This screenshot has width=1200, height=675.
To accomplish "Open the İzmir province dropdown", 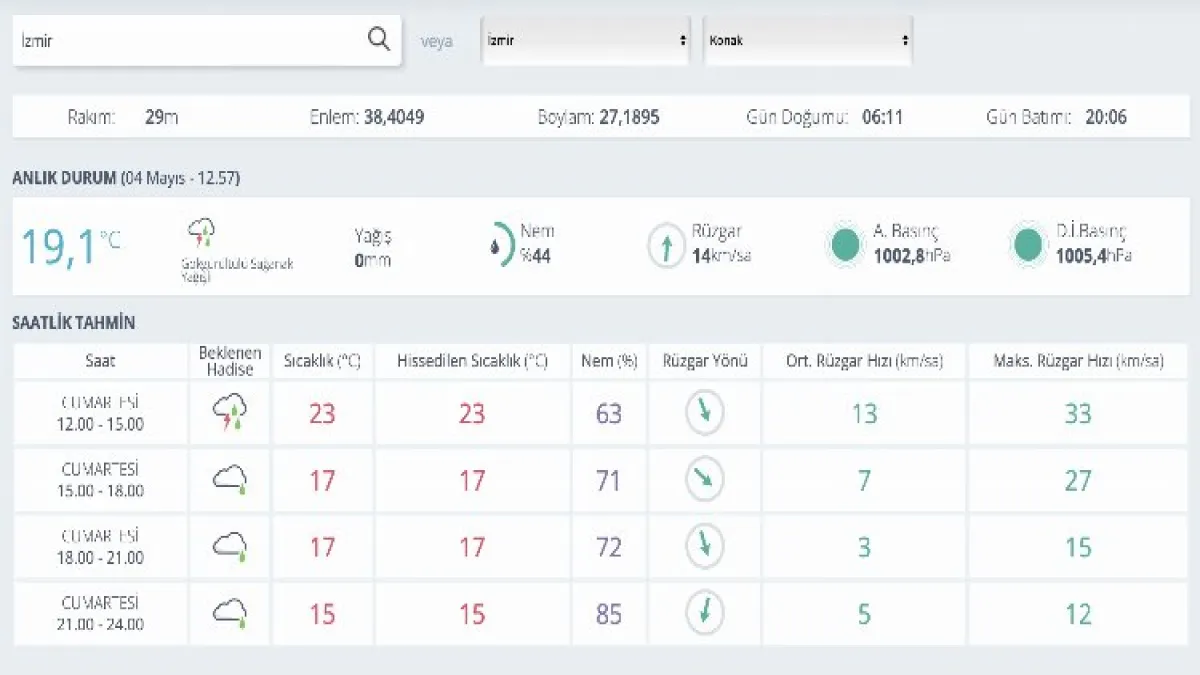I will click(x=585, y=41).
